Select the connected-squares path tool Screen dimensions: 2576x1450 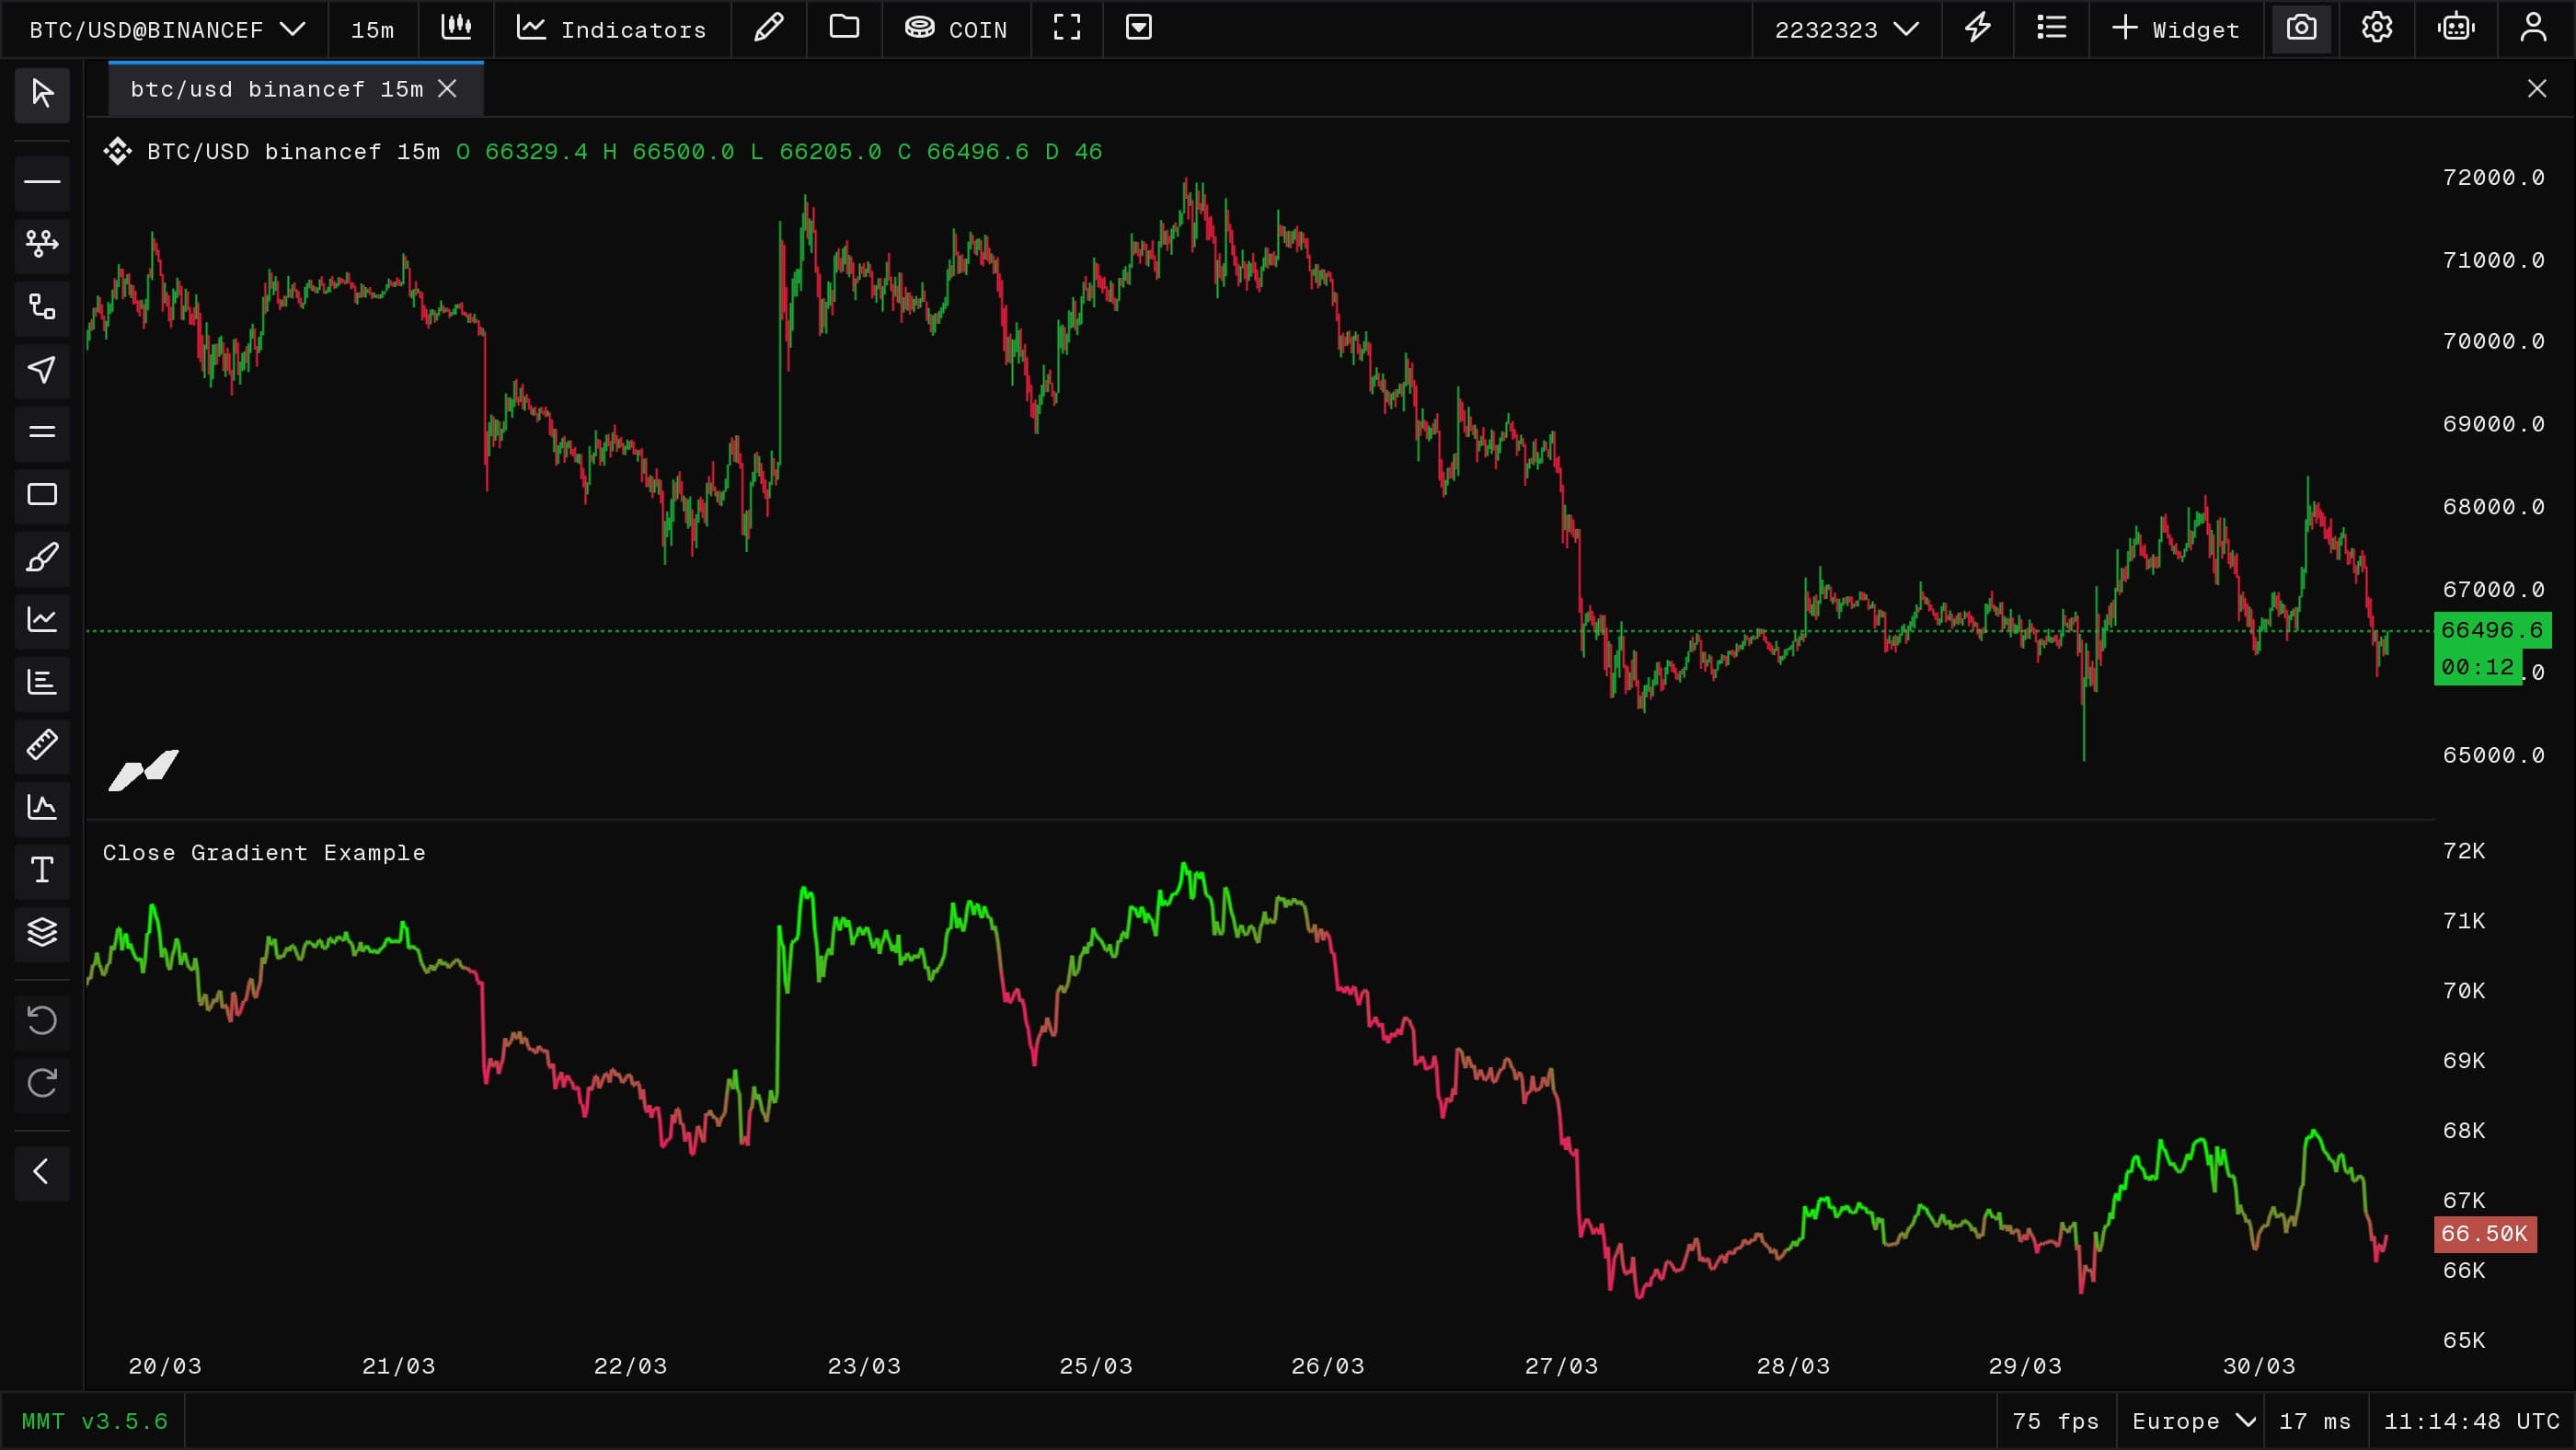click(x=42, y=307)
